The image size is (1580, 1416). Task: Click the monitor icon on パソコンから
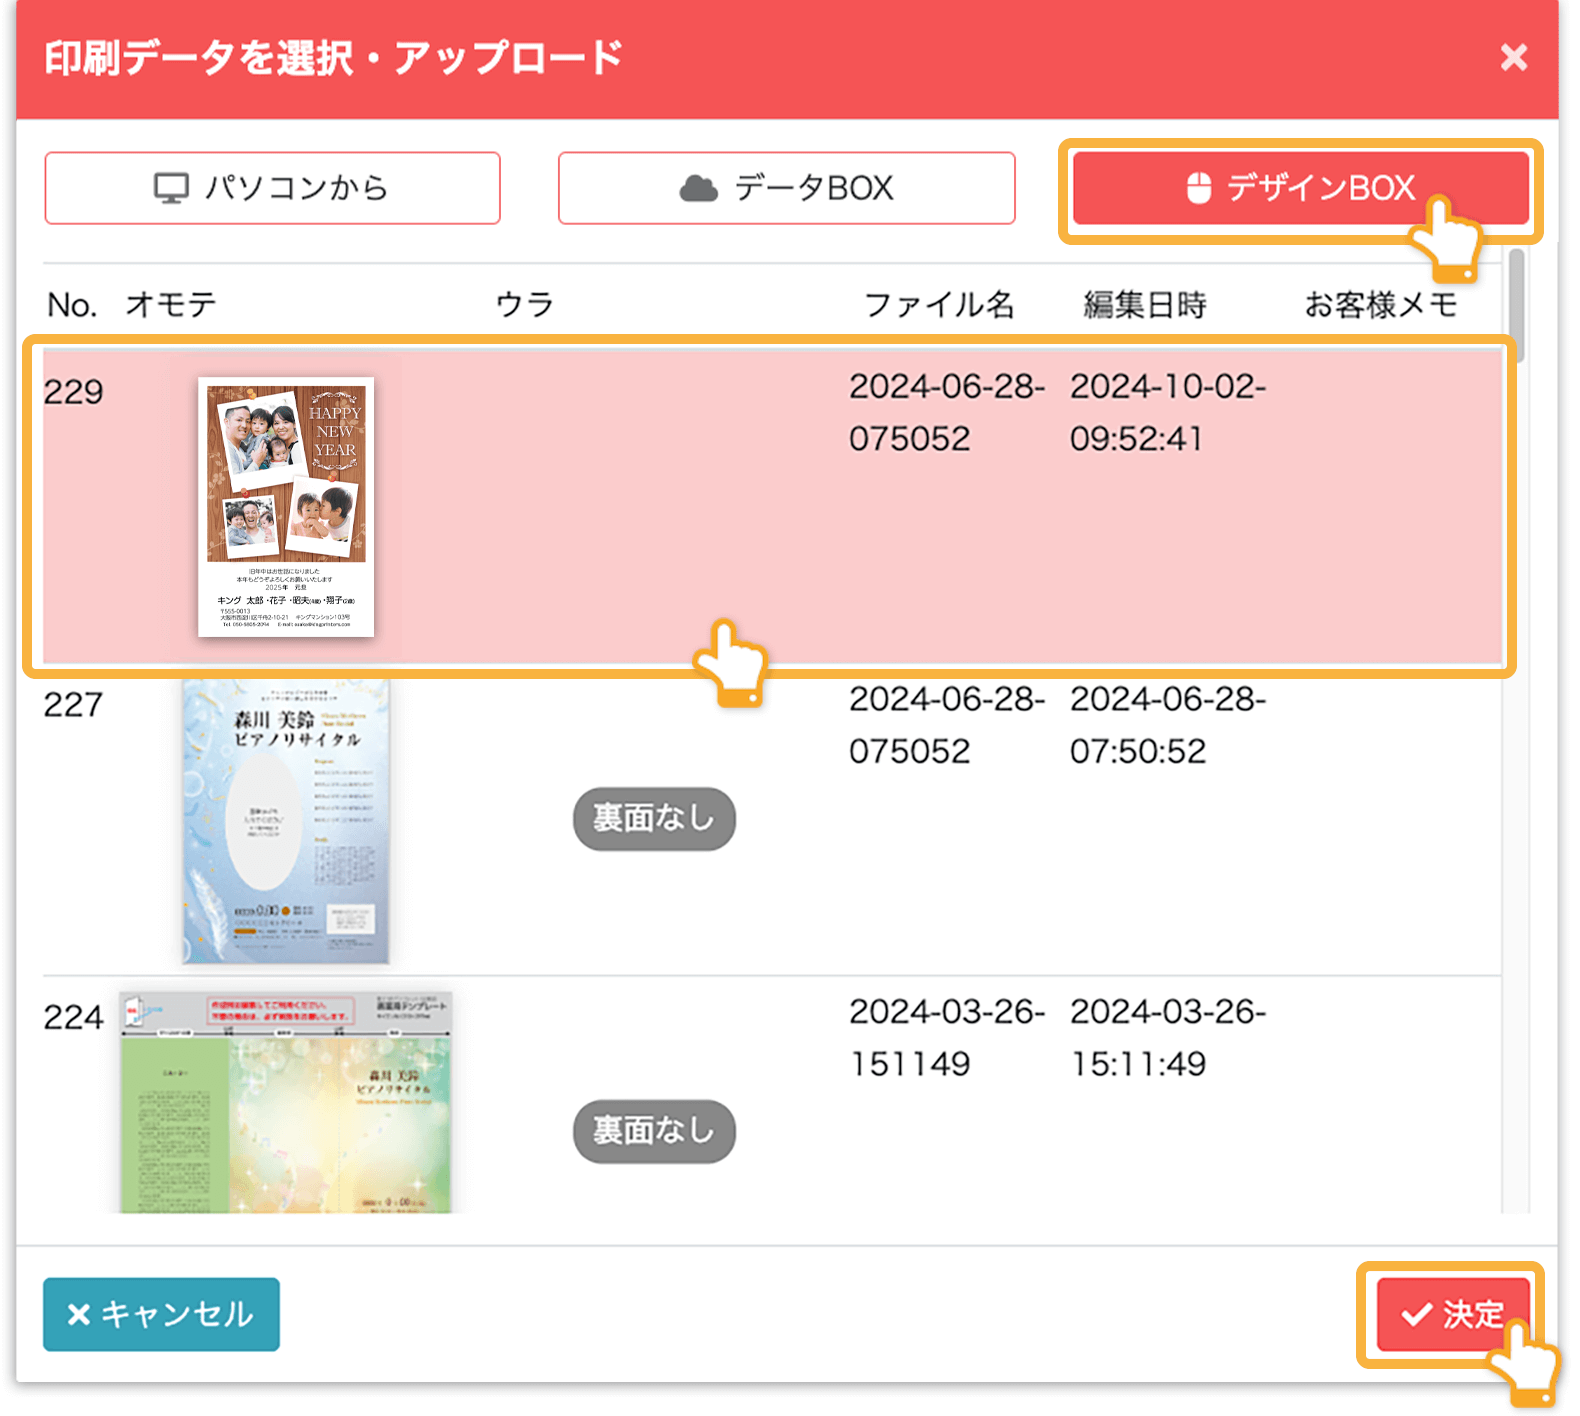click(x=171, y=188)
